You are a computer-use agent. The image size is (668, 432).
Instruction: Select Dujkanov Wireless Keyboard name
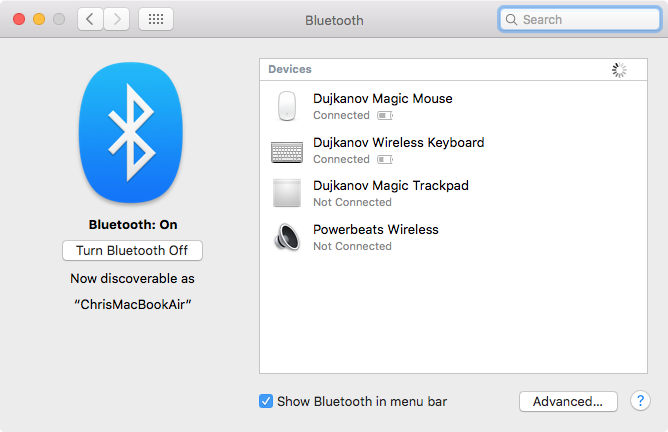coord(398,142)
